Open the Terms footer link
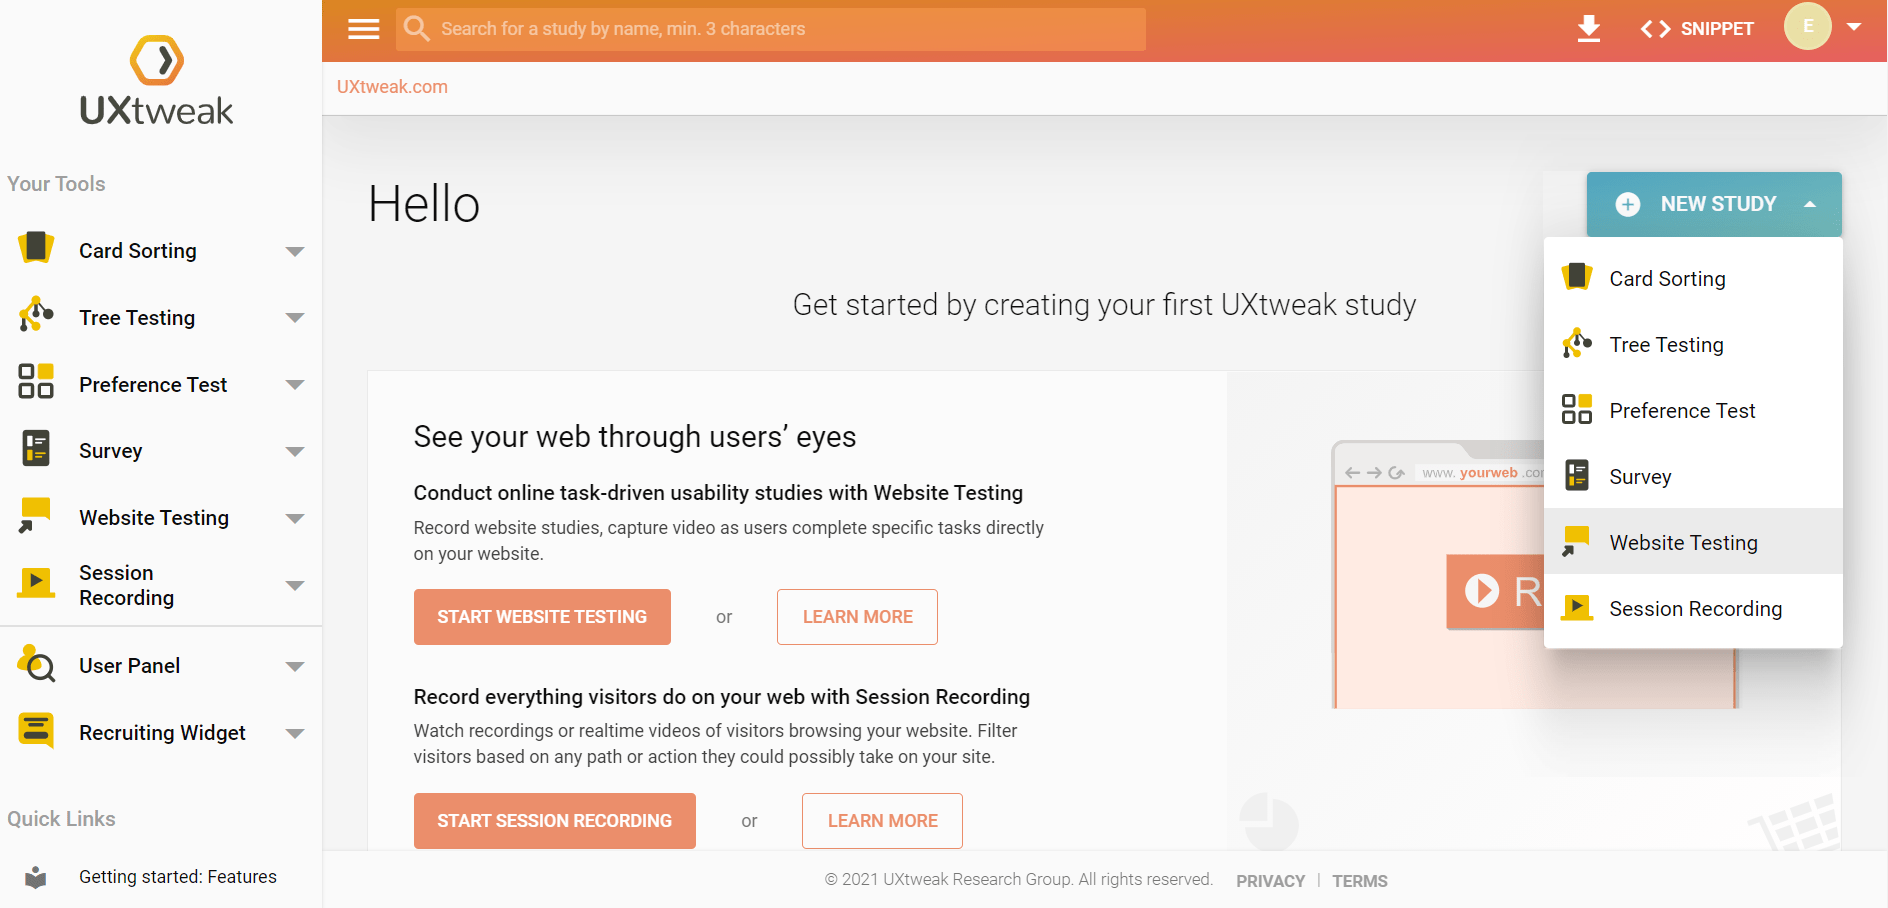Viewport: 1888px width, 908px height. pos(1359,881)
